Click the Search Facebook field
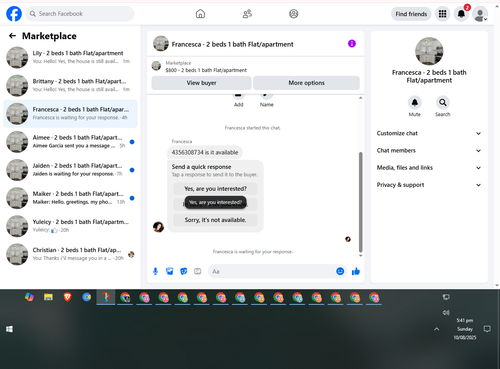 tap(80, 14)
